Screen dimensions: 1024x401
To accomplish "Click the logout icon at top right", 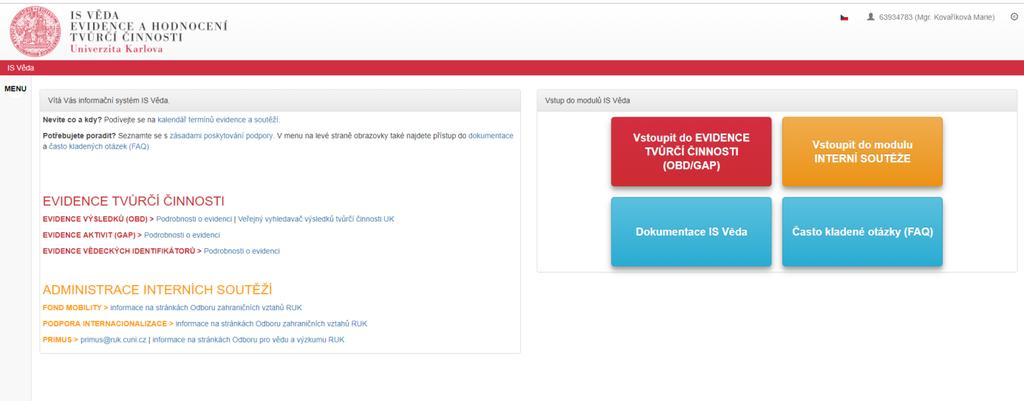I will (1013, 18).
